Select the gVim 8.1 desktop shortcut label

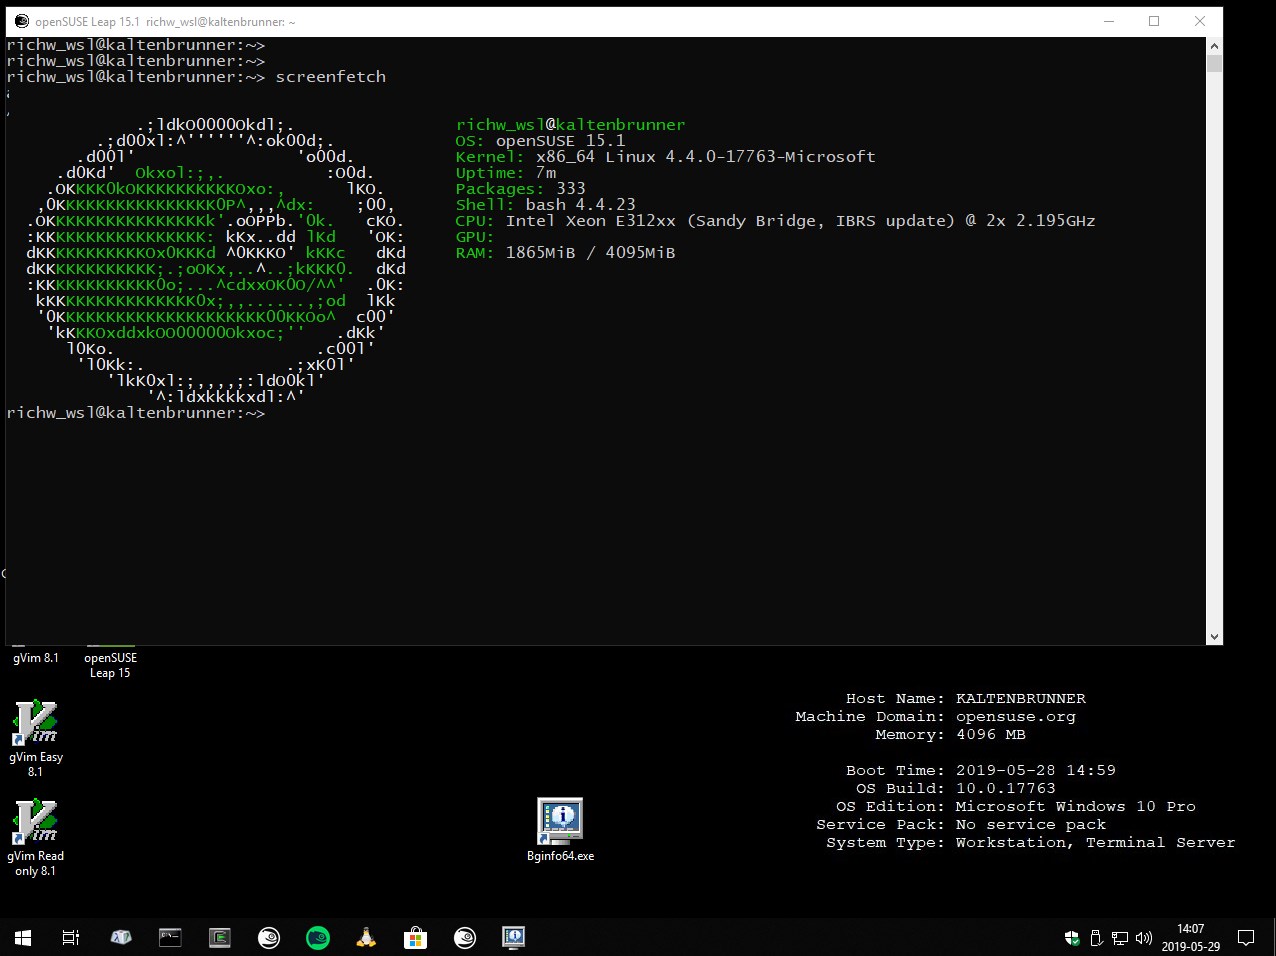(36, 658)
